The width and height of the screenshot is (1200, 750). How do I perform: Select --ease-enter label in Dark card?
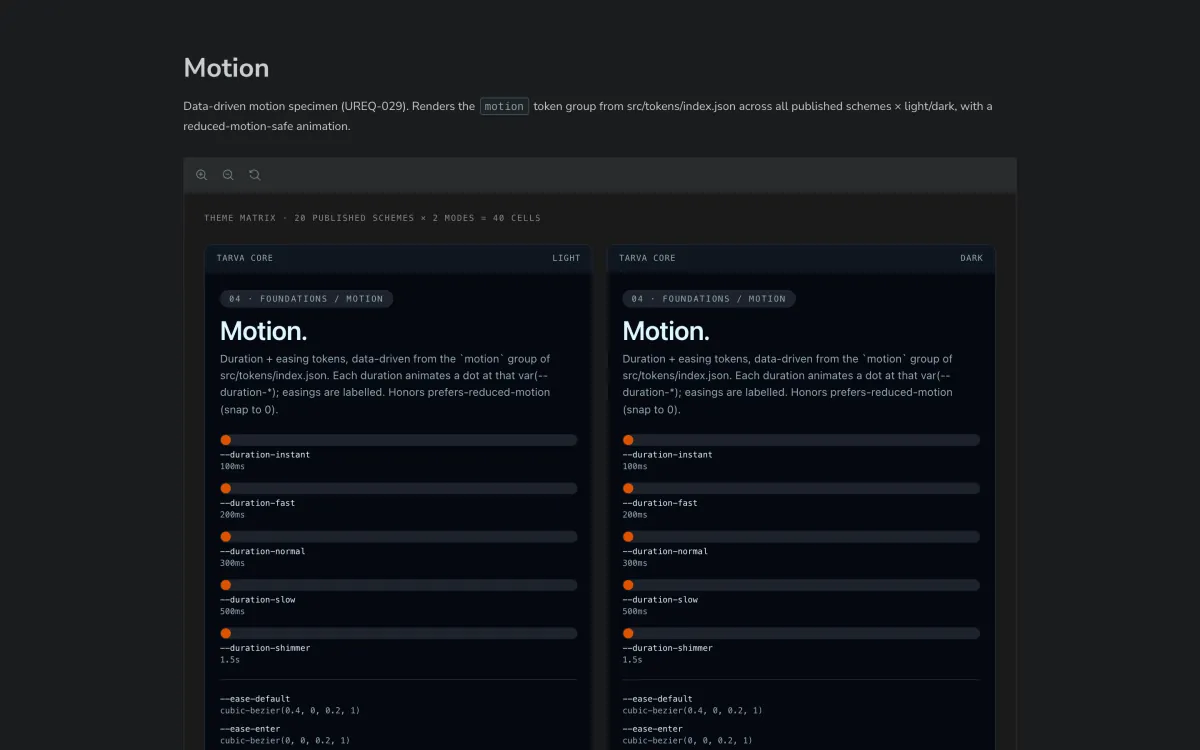click(653, 729)
